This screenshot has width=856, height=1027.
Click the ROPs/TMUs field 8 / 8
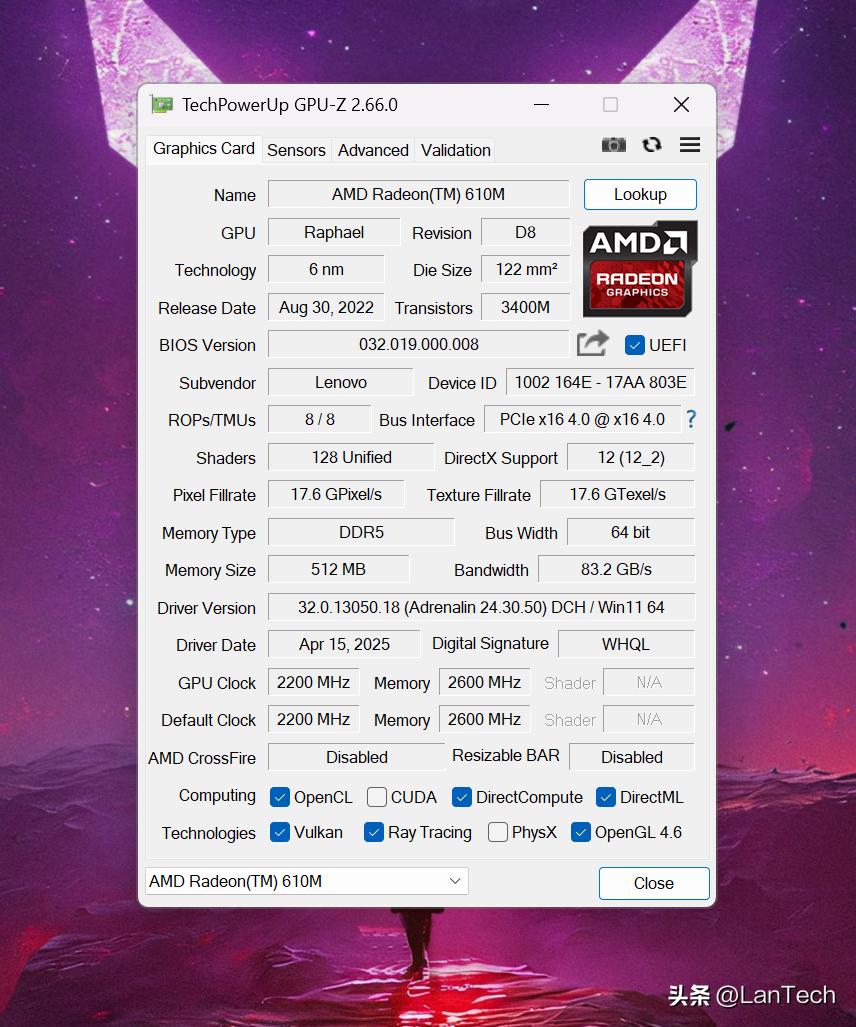tap(320, 420)
